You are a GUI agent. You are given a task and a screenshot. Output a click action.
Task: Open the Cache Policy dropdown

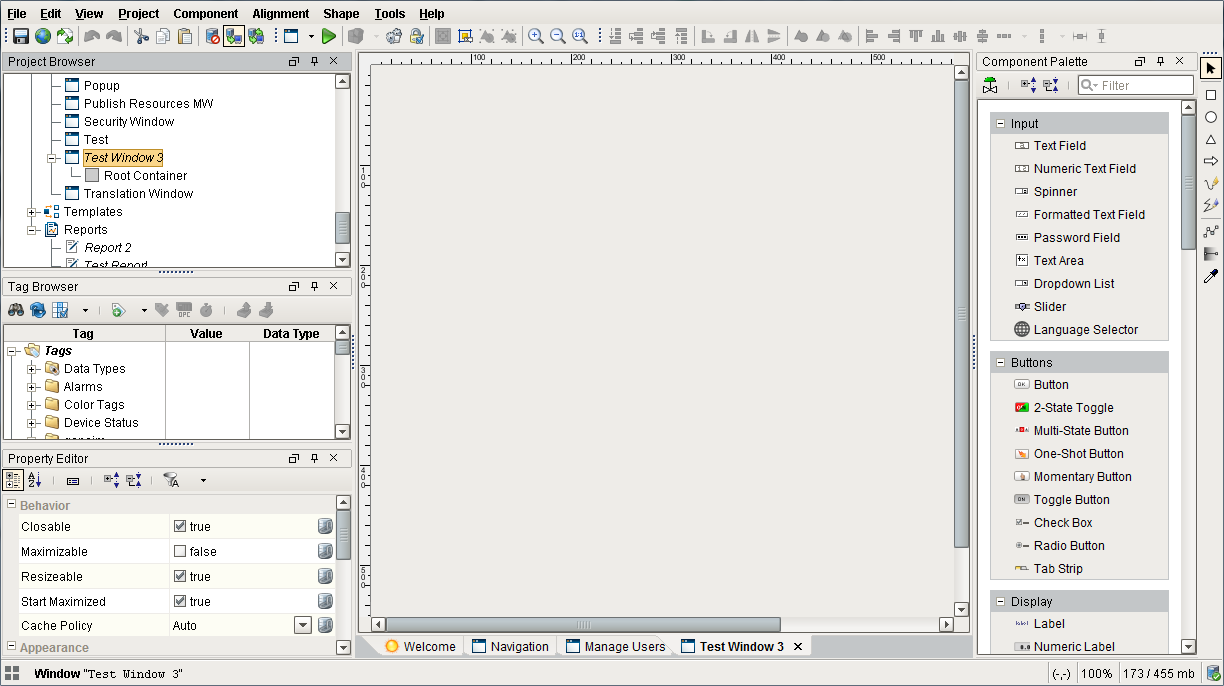tap(302, 626)
